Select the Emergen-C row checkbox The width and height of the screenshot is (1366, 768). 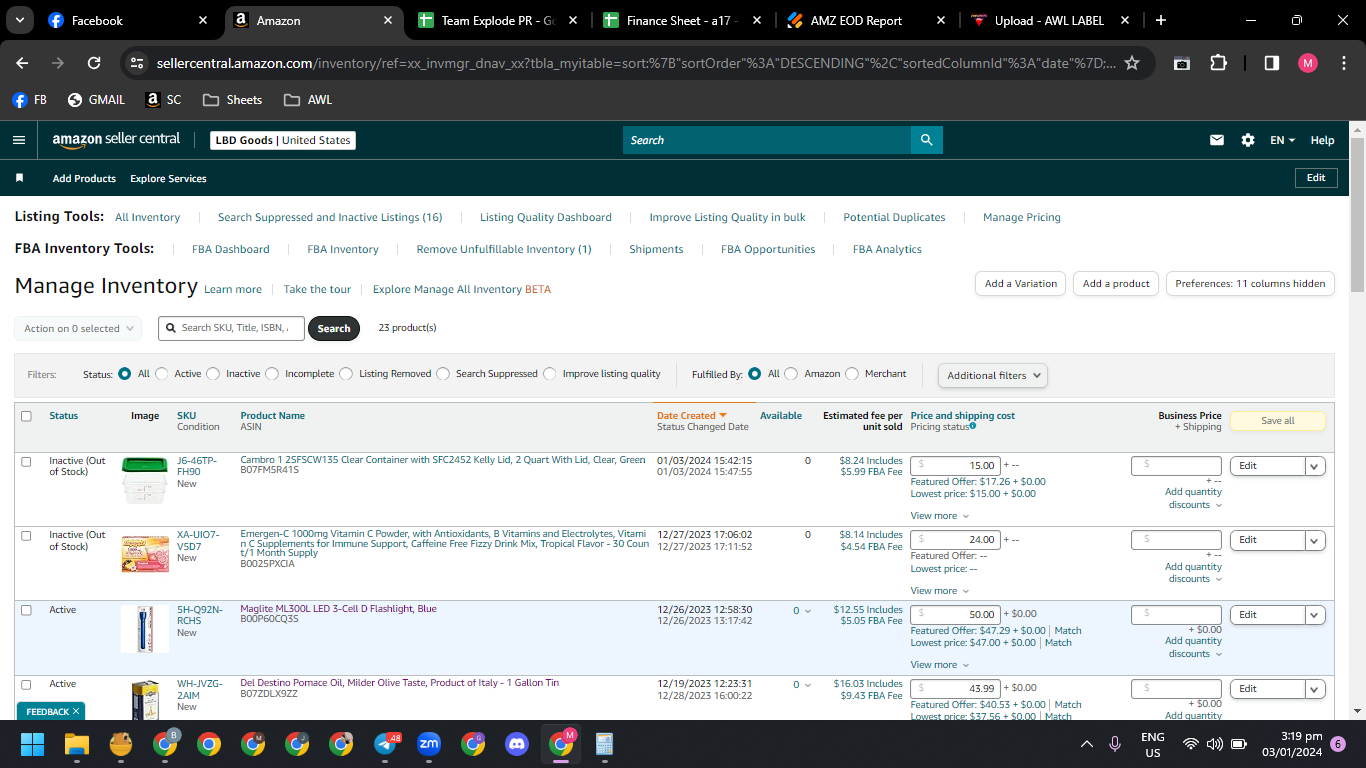pyautogui.click(x=26, y=536)
